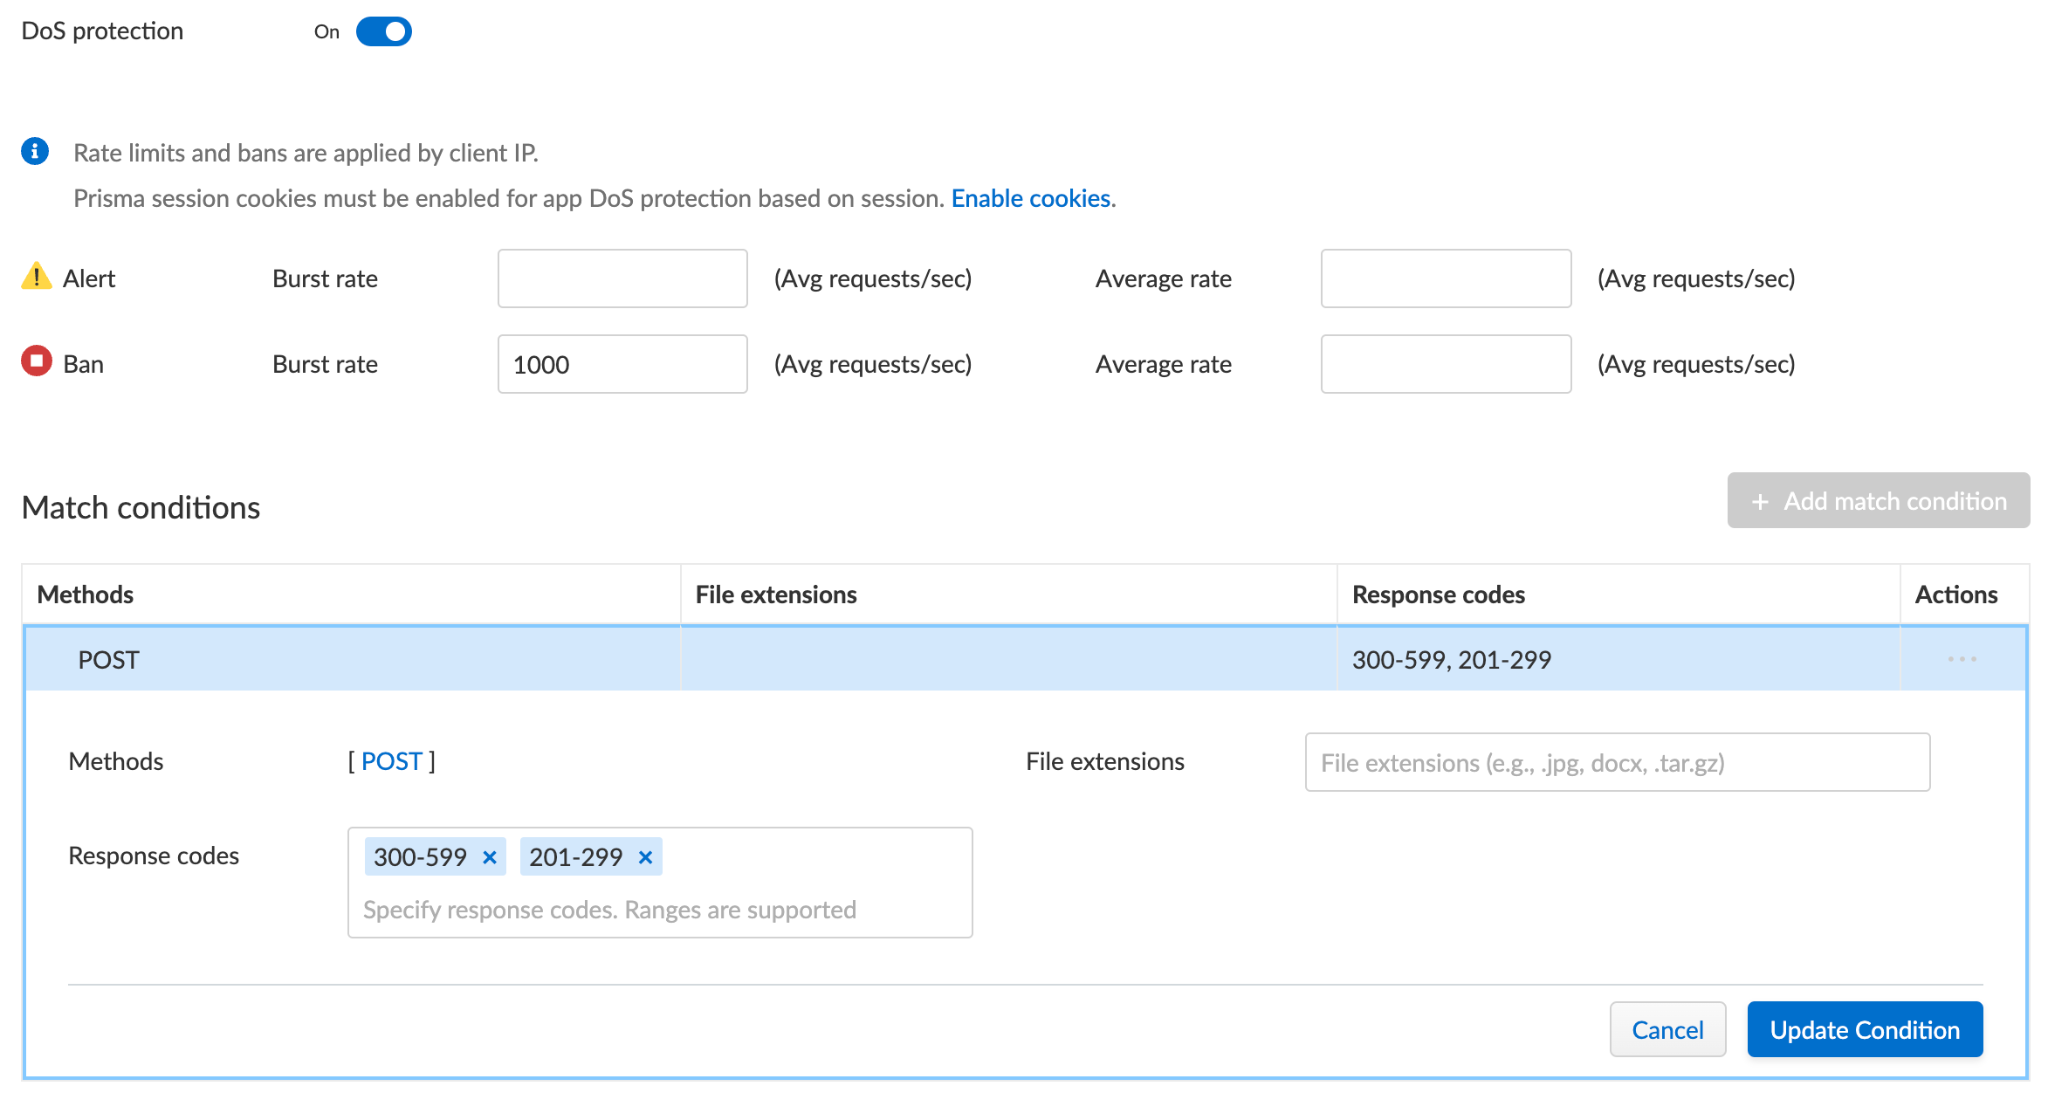Focus the Ban average rate field
This screenshot has width=2048, height=1102.
pyautogui.click(x=1445, y=364)
